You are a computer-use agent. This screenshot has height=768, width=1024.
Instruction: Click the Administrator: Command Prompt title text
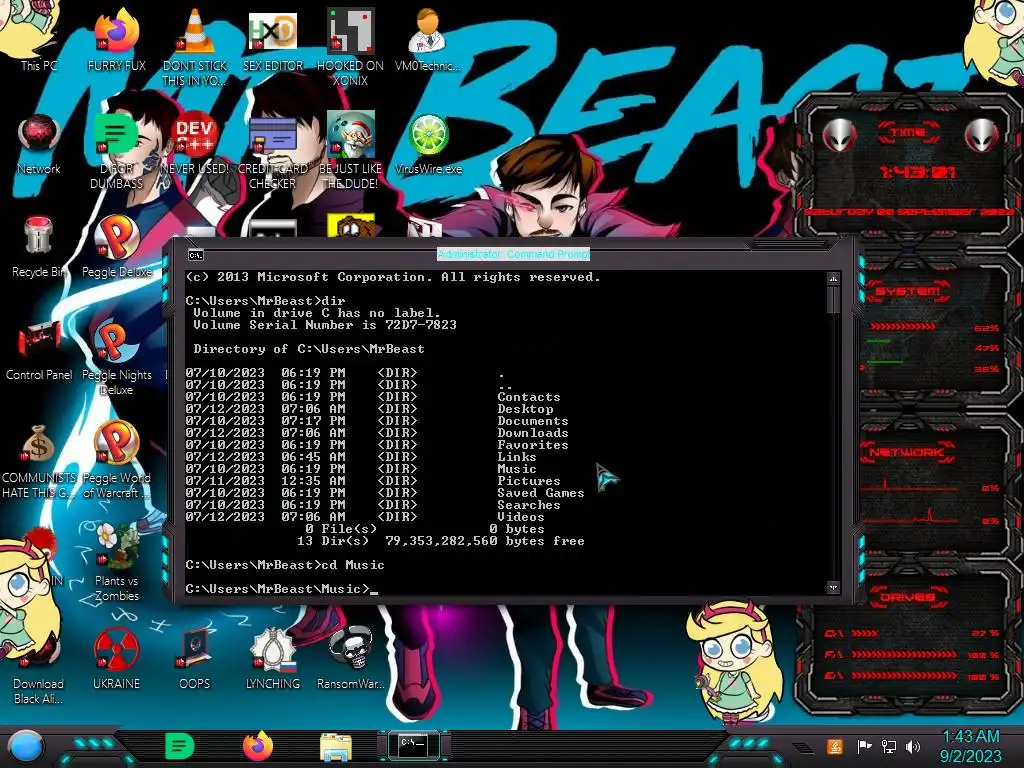pyautogui.click(x=513, y=254)
